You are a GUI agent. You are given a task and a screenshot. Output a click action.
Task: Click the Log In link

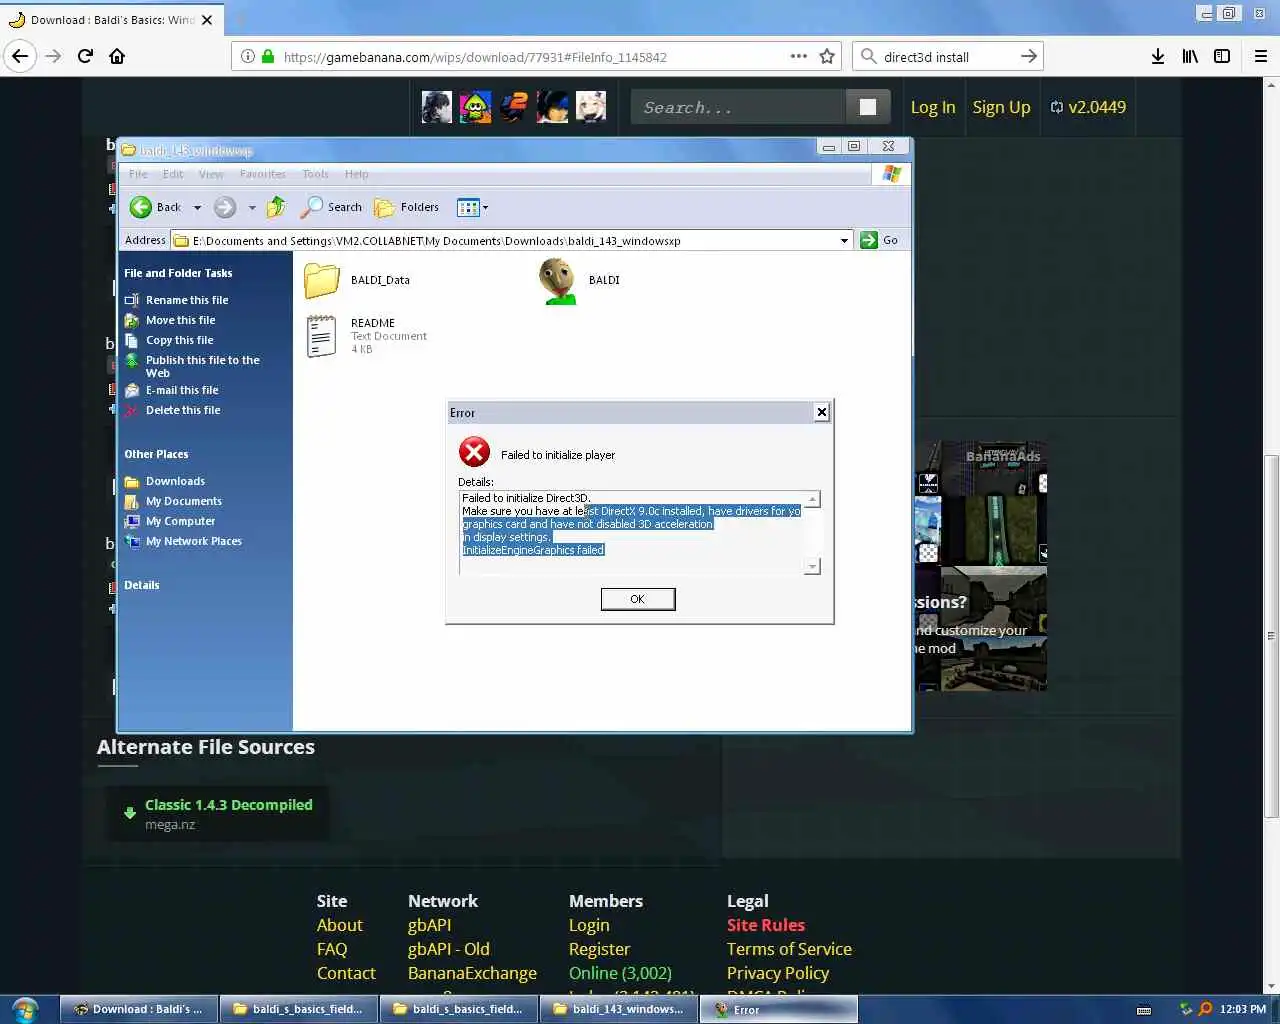click(933, 107)
